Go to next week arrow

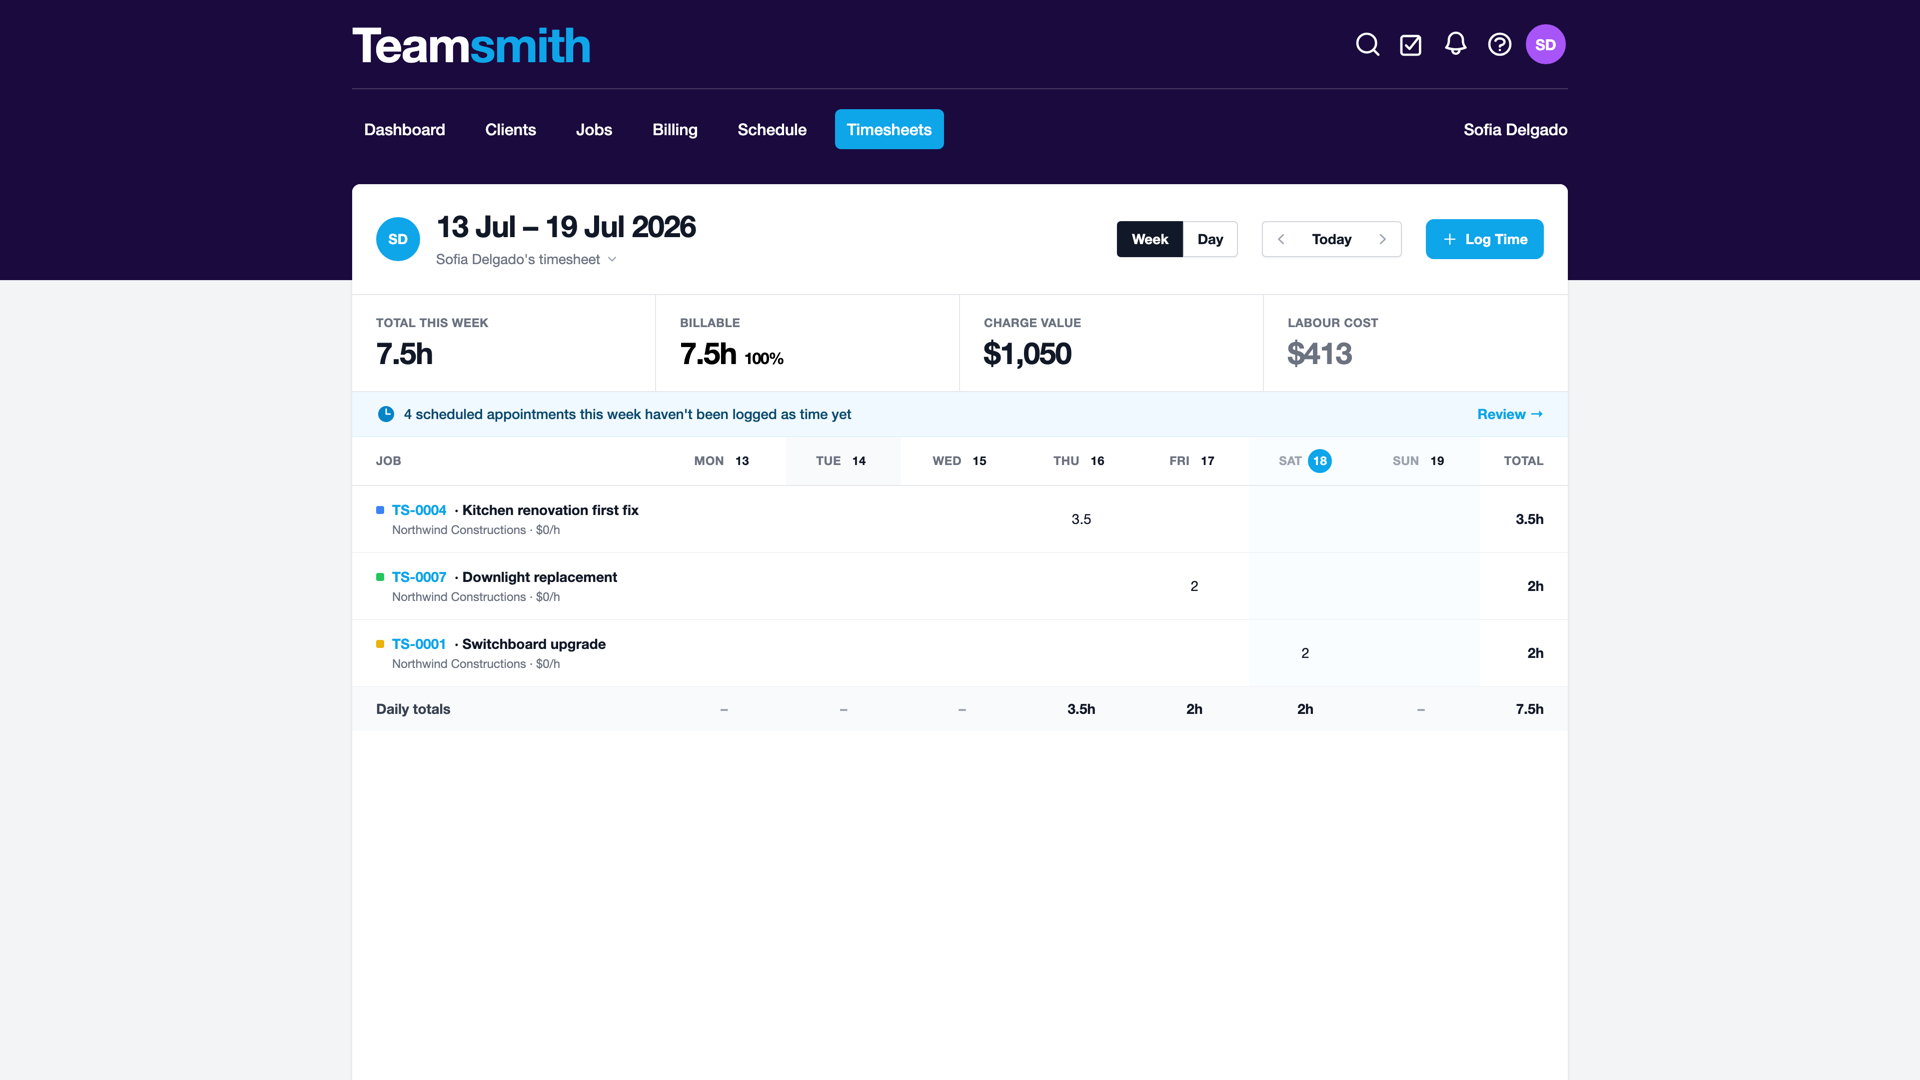coord(1383,239)
